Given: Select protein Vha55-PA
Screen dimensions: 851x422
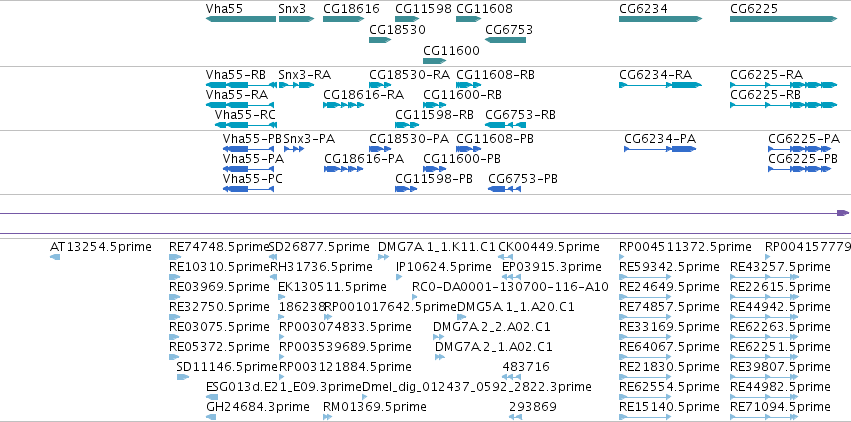Looking at the screenshot, I should click(249, 169).
